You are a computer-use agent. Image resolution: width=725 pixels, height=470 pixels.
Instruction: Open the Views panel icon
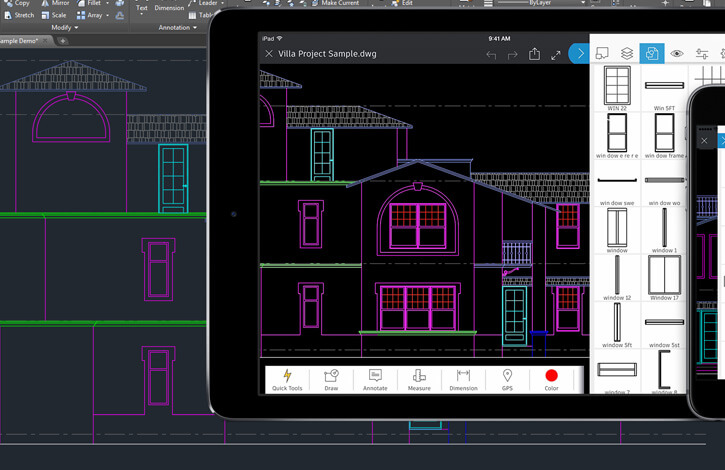point(602,54)
